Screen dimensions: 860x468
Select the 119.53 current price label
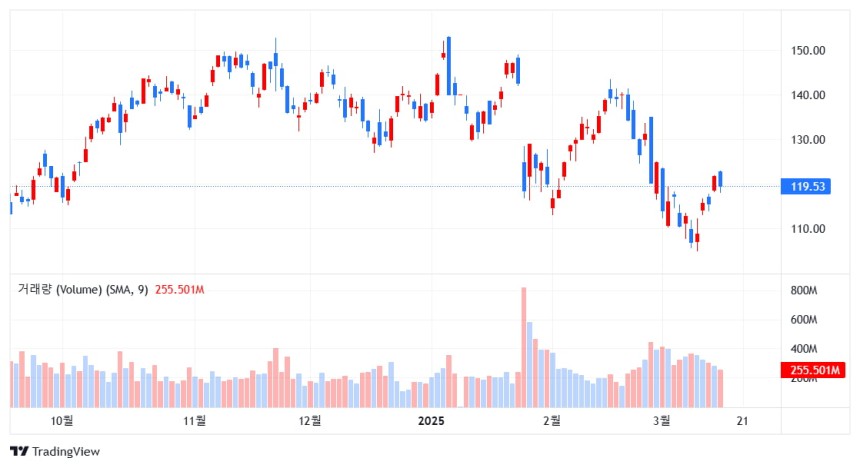tap(807, 187)
